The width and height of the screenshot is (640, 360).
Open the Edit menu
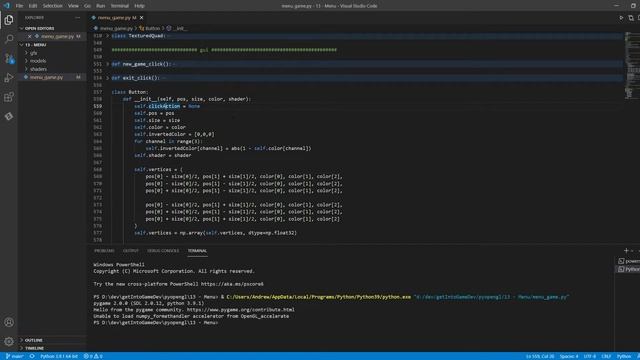pos(33,6)
